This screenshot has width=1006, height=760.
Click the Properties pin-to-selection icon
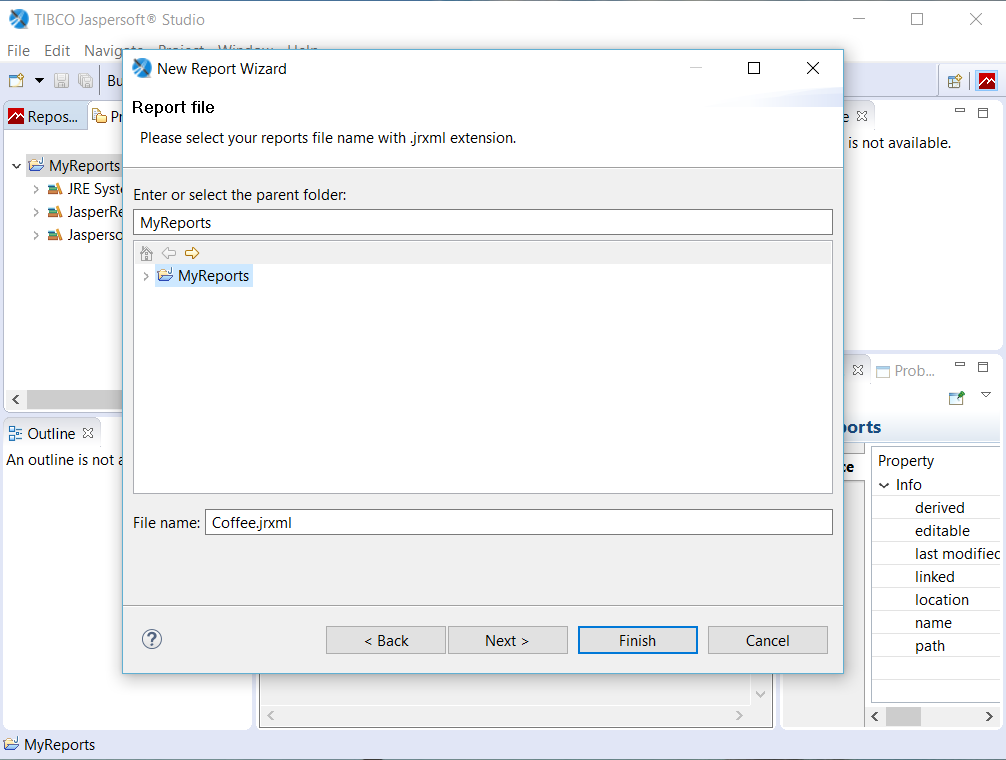click(x=957, y=398)
